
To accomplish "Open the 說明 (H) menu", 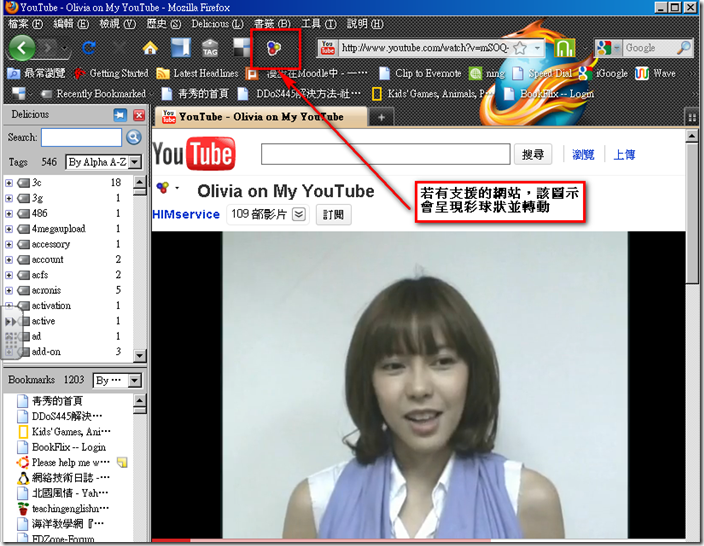I will pos(365,24).
